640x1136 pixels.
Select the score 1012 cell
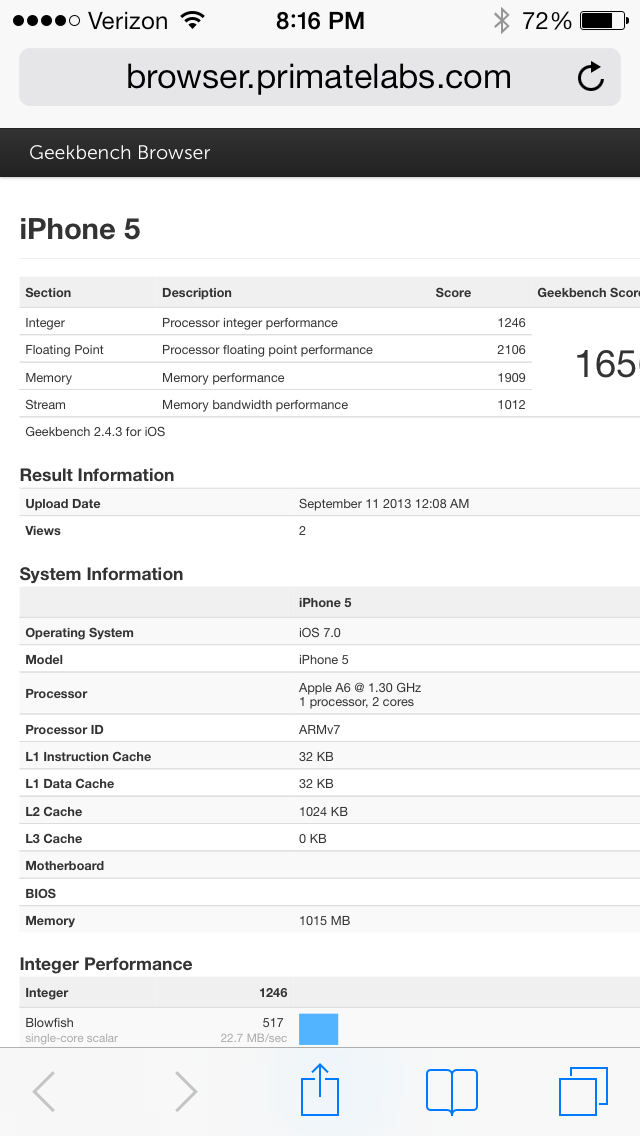pyautogui.click(x=512, y=404)
